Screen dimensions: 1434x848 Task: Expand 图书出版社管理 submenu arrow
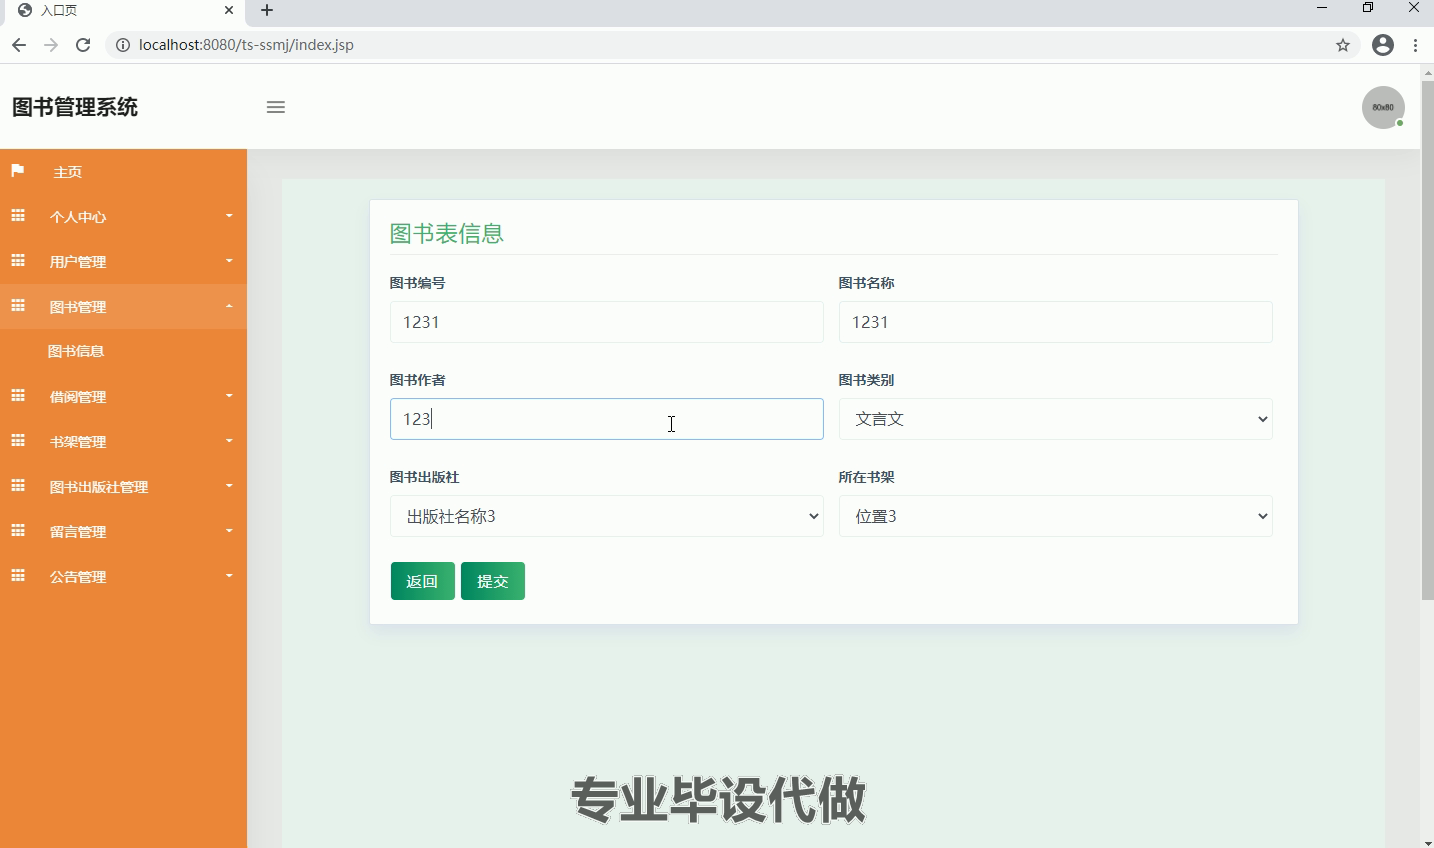coord(229,486)
